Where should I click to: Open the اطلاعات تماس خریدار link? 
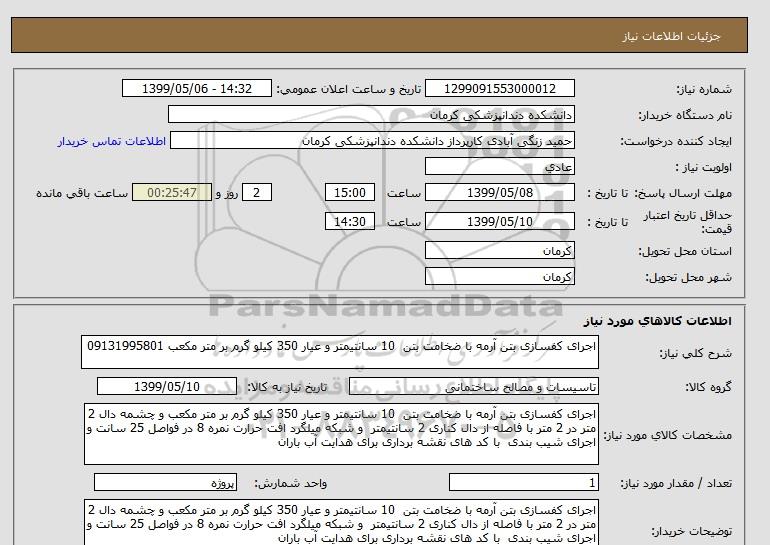tap(111, 141)
